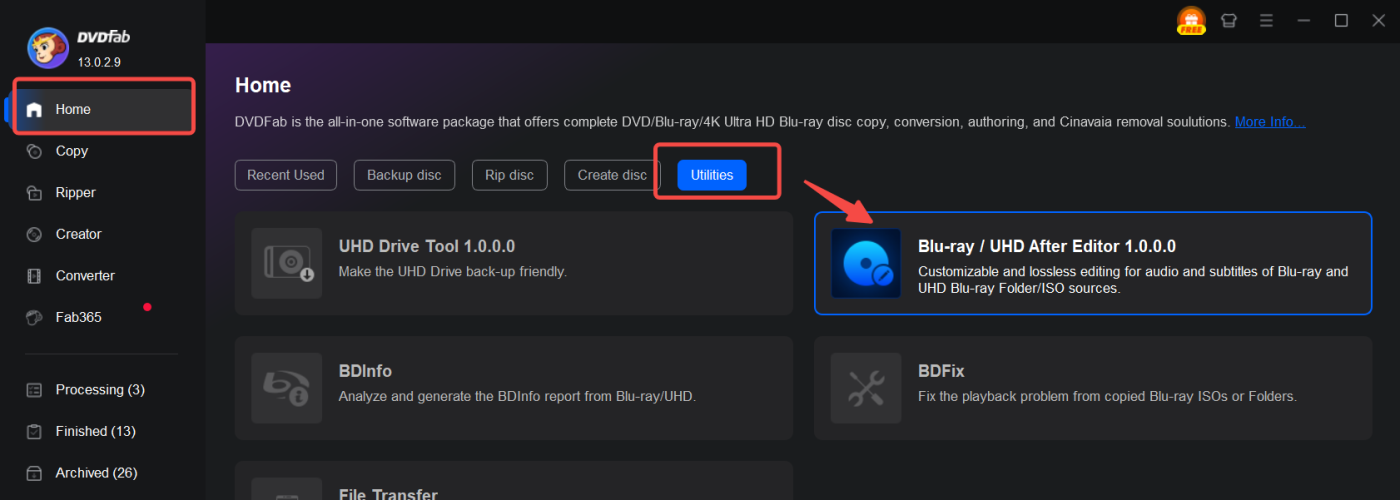Open the skin shirt icon in title bar
1400x500 pixels.
[1229, 21]
